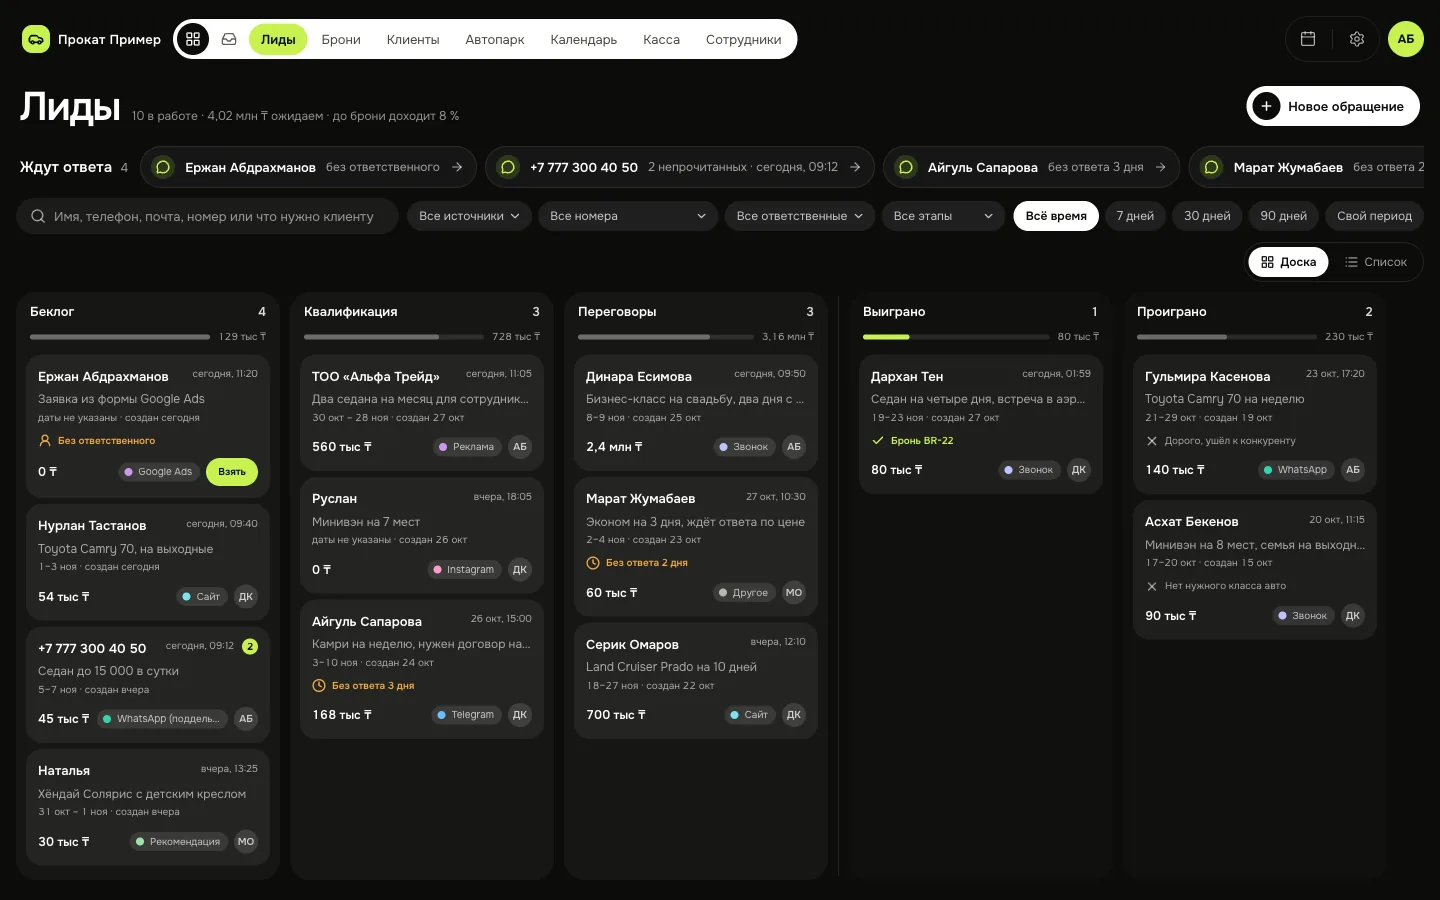The height and width of the screenshot is (900, 1440).
Task: Click the ДК avatar on Руслан card
Action: pos(520,570)
